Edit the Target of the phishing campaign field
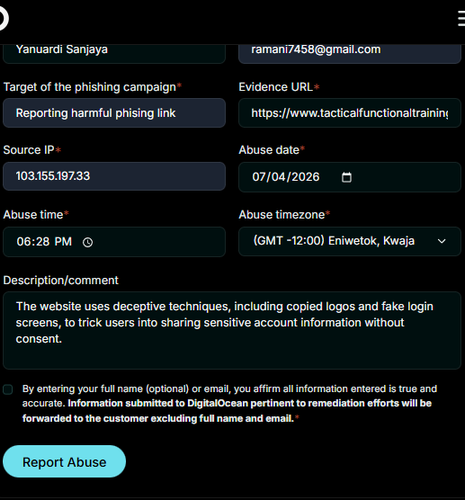 coord(114,113)
